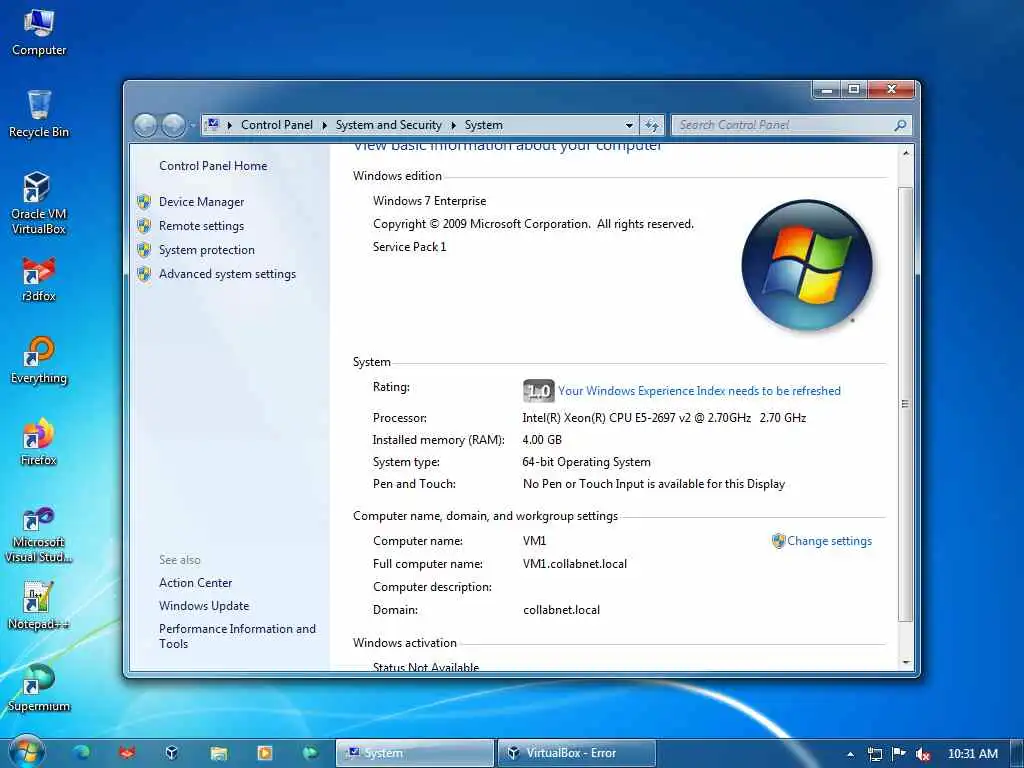The width and height of the screenshot is (1024, 768).
Task: Switch to VirtualBox - Error taskbar window
Action: (x=577, y=753)
